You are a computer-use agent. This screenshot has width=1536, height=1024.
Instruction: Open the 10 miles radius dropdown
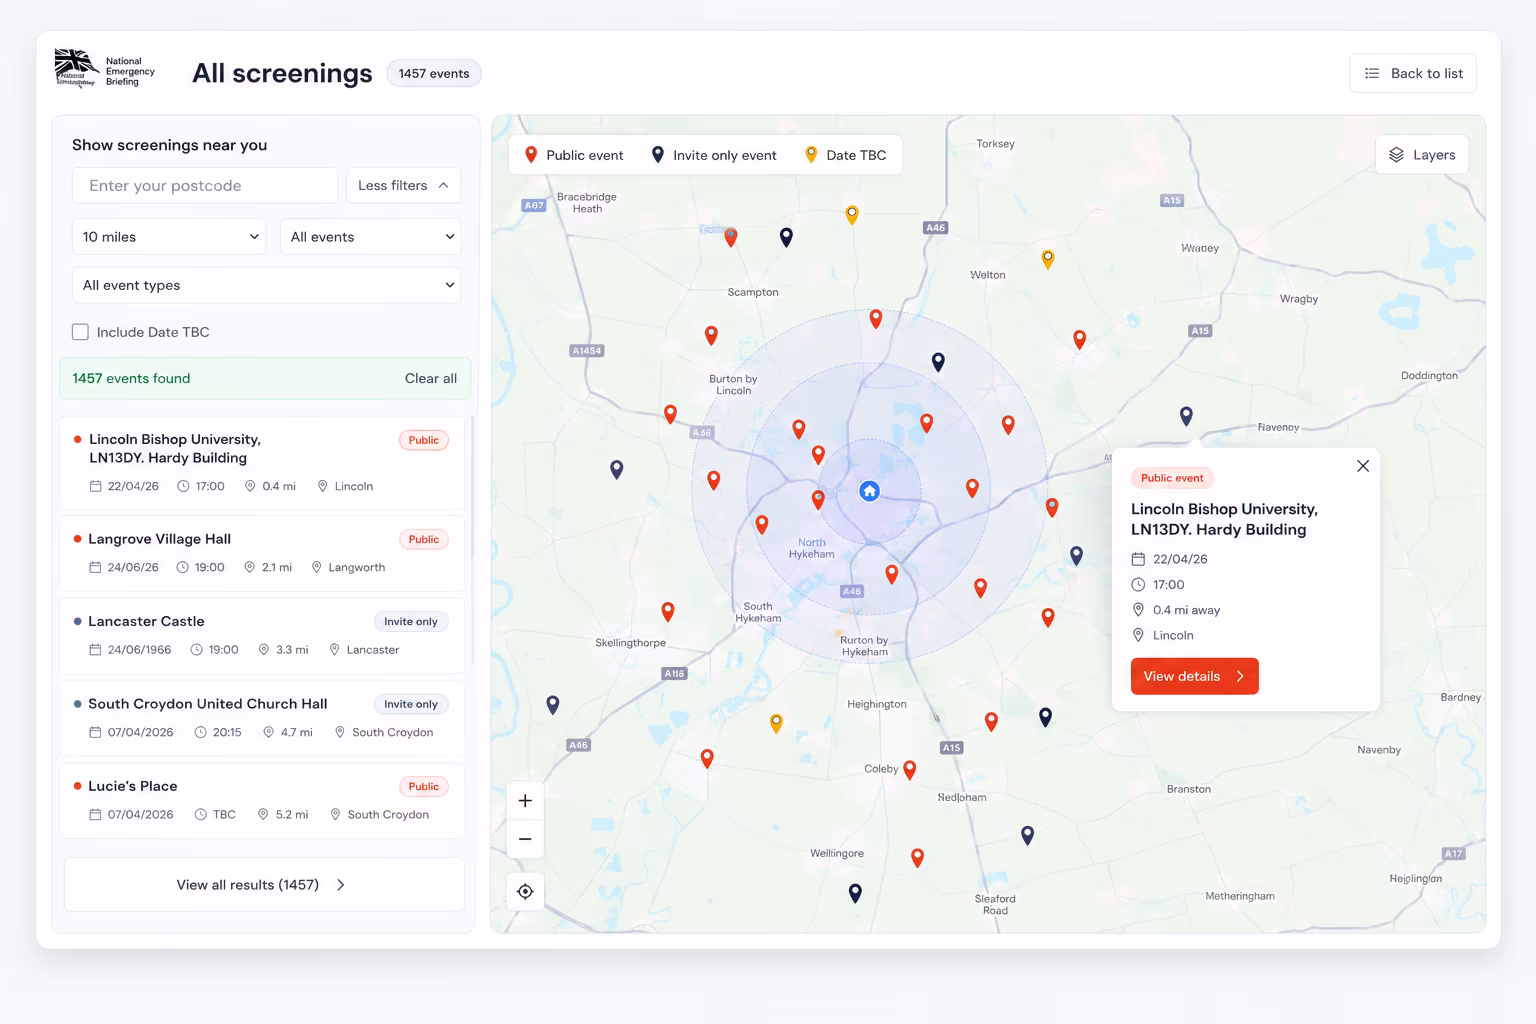[x=169, y=237]
